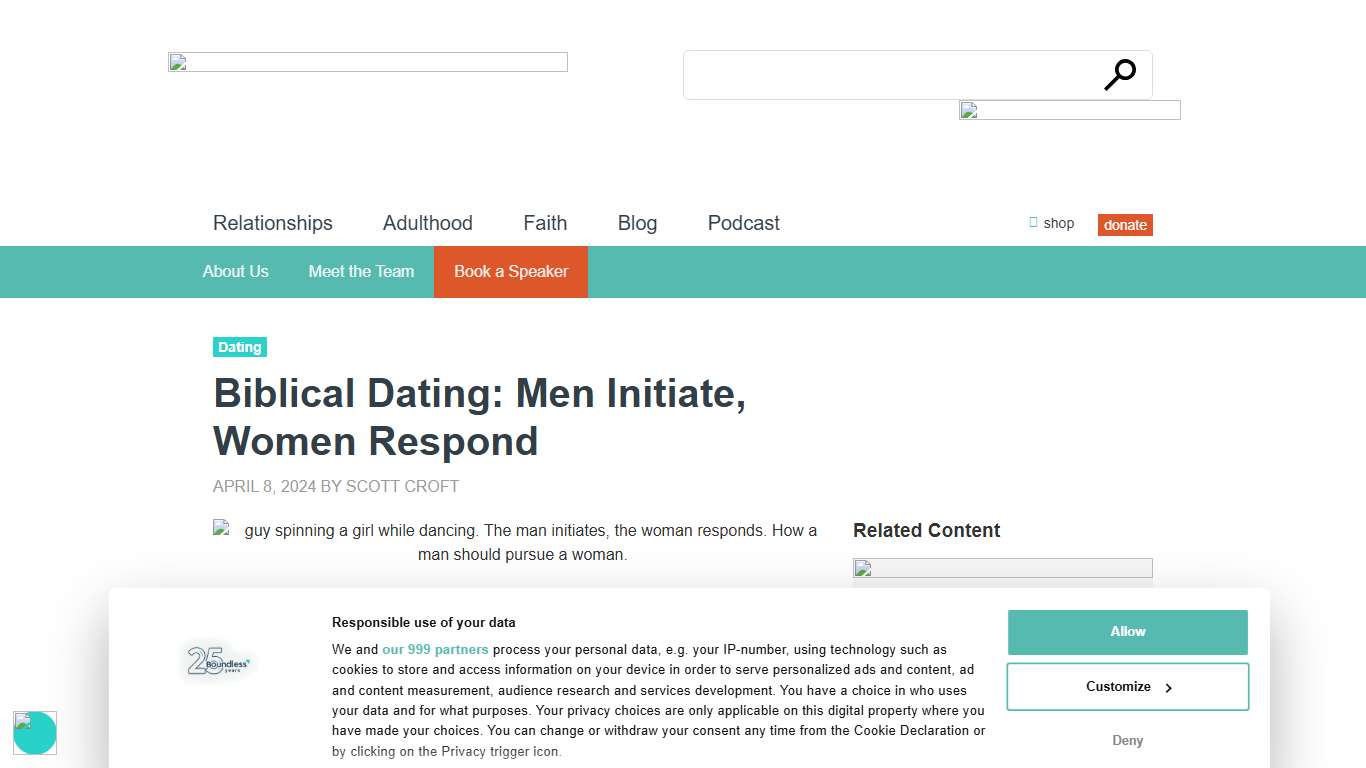
Task: Click the donate button
Action: (x=1124, y=225)
